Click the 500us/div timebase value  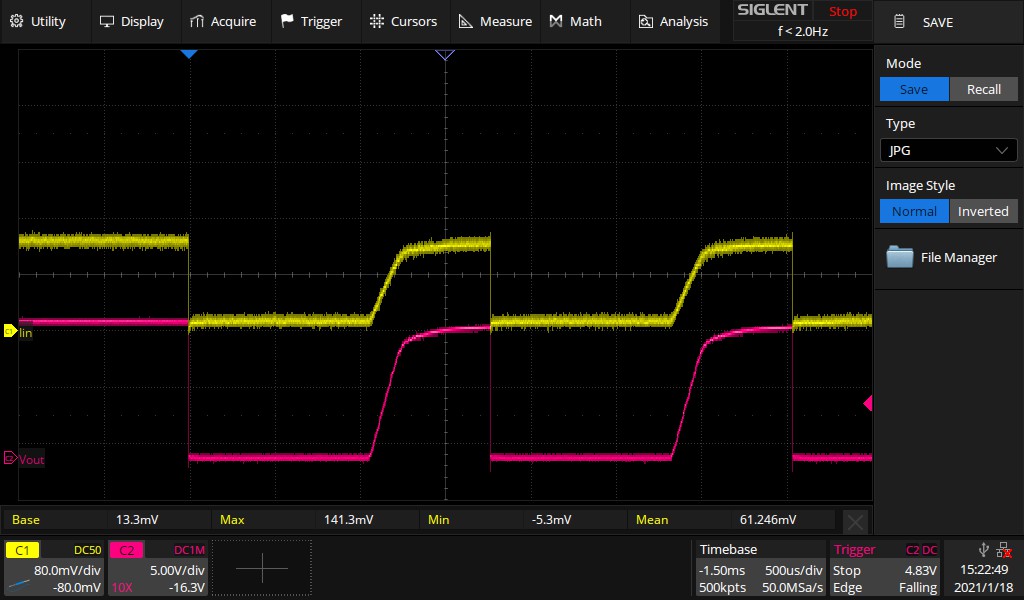tap(793, 570)
